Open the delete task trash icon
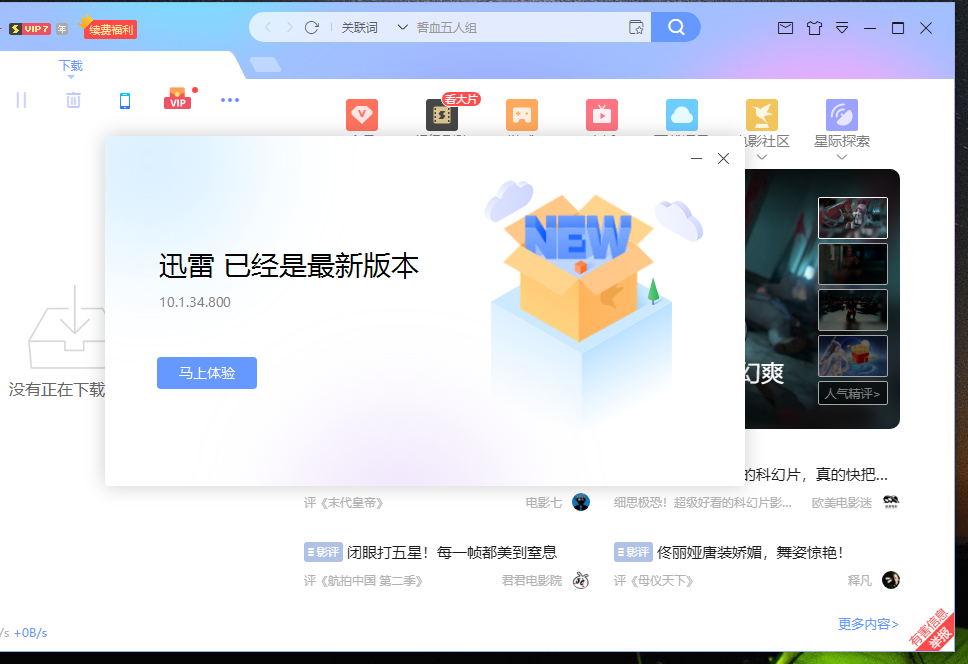This screenshot has width=968, height=664. 71,100
